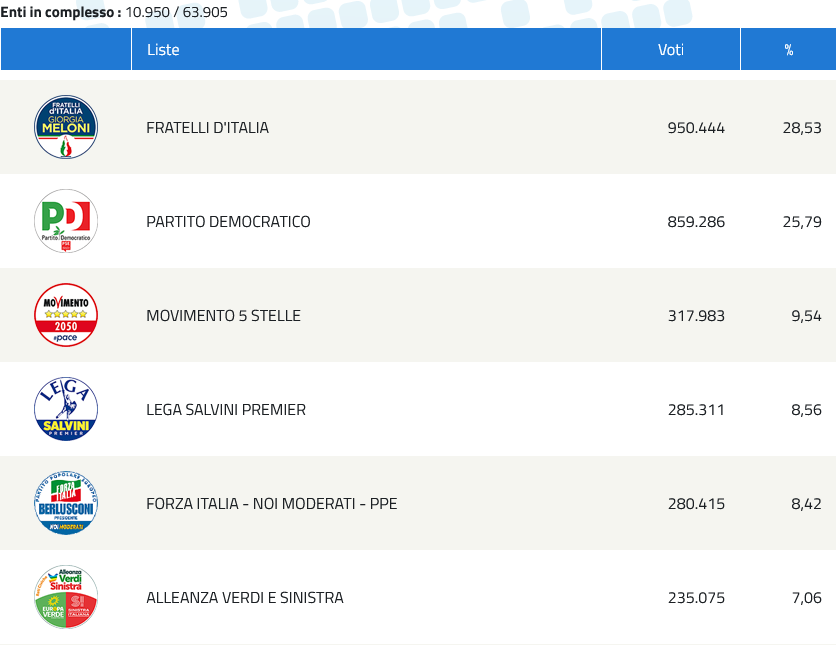Open the PARTITO DEMOCRATICO list name
Viewport: 836px width, 645px height.
click(x=228, y=222)
